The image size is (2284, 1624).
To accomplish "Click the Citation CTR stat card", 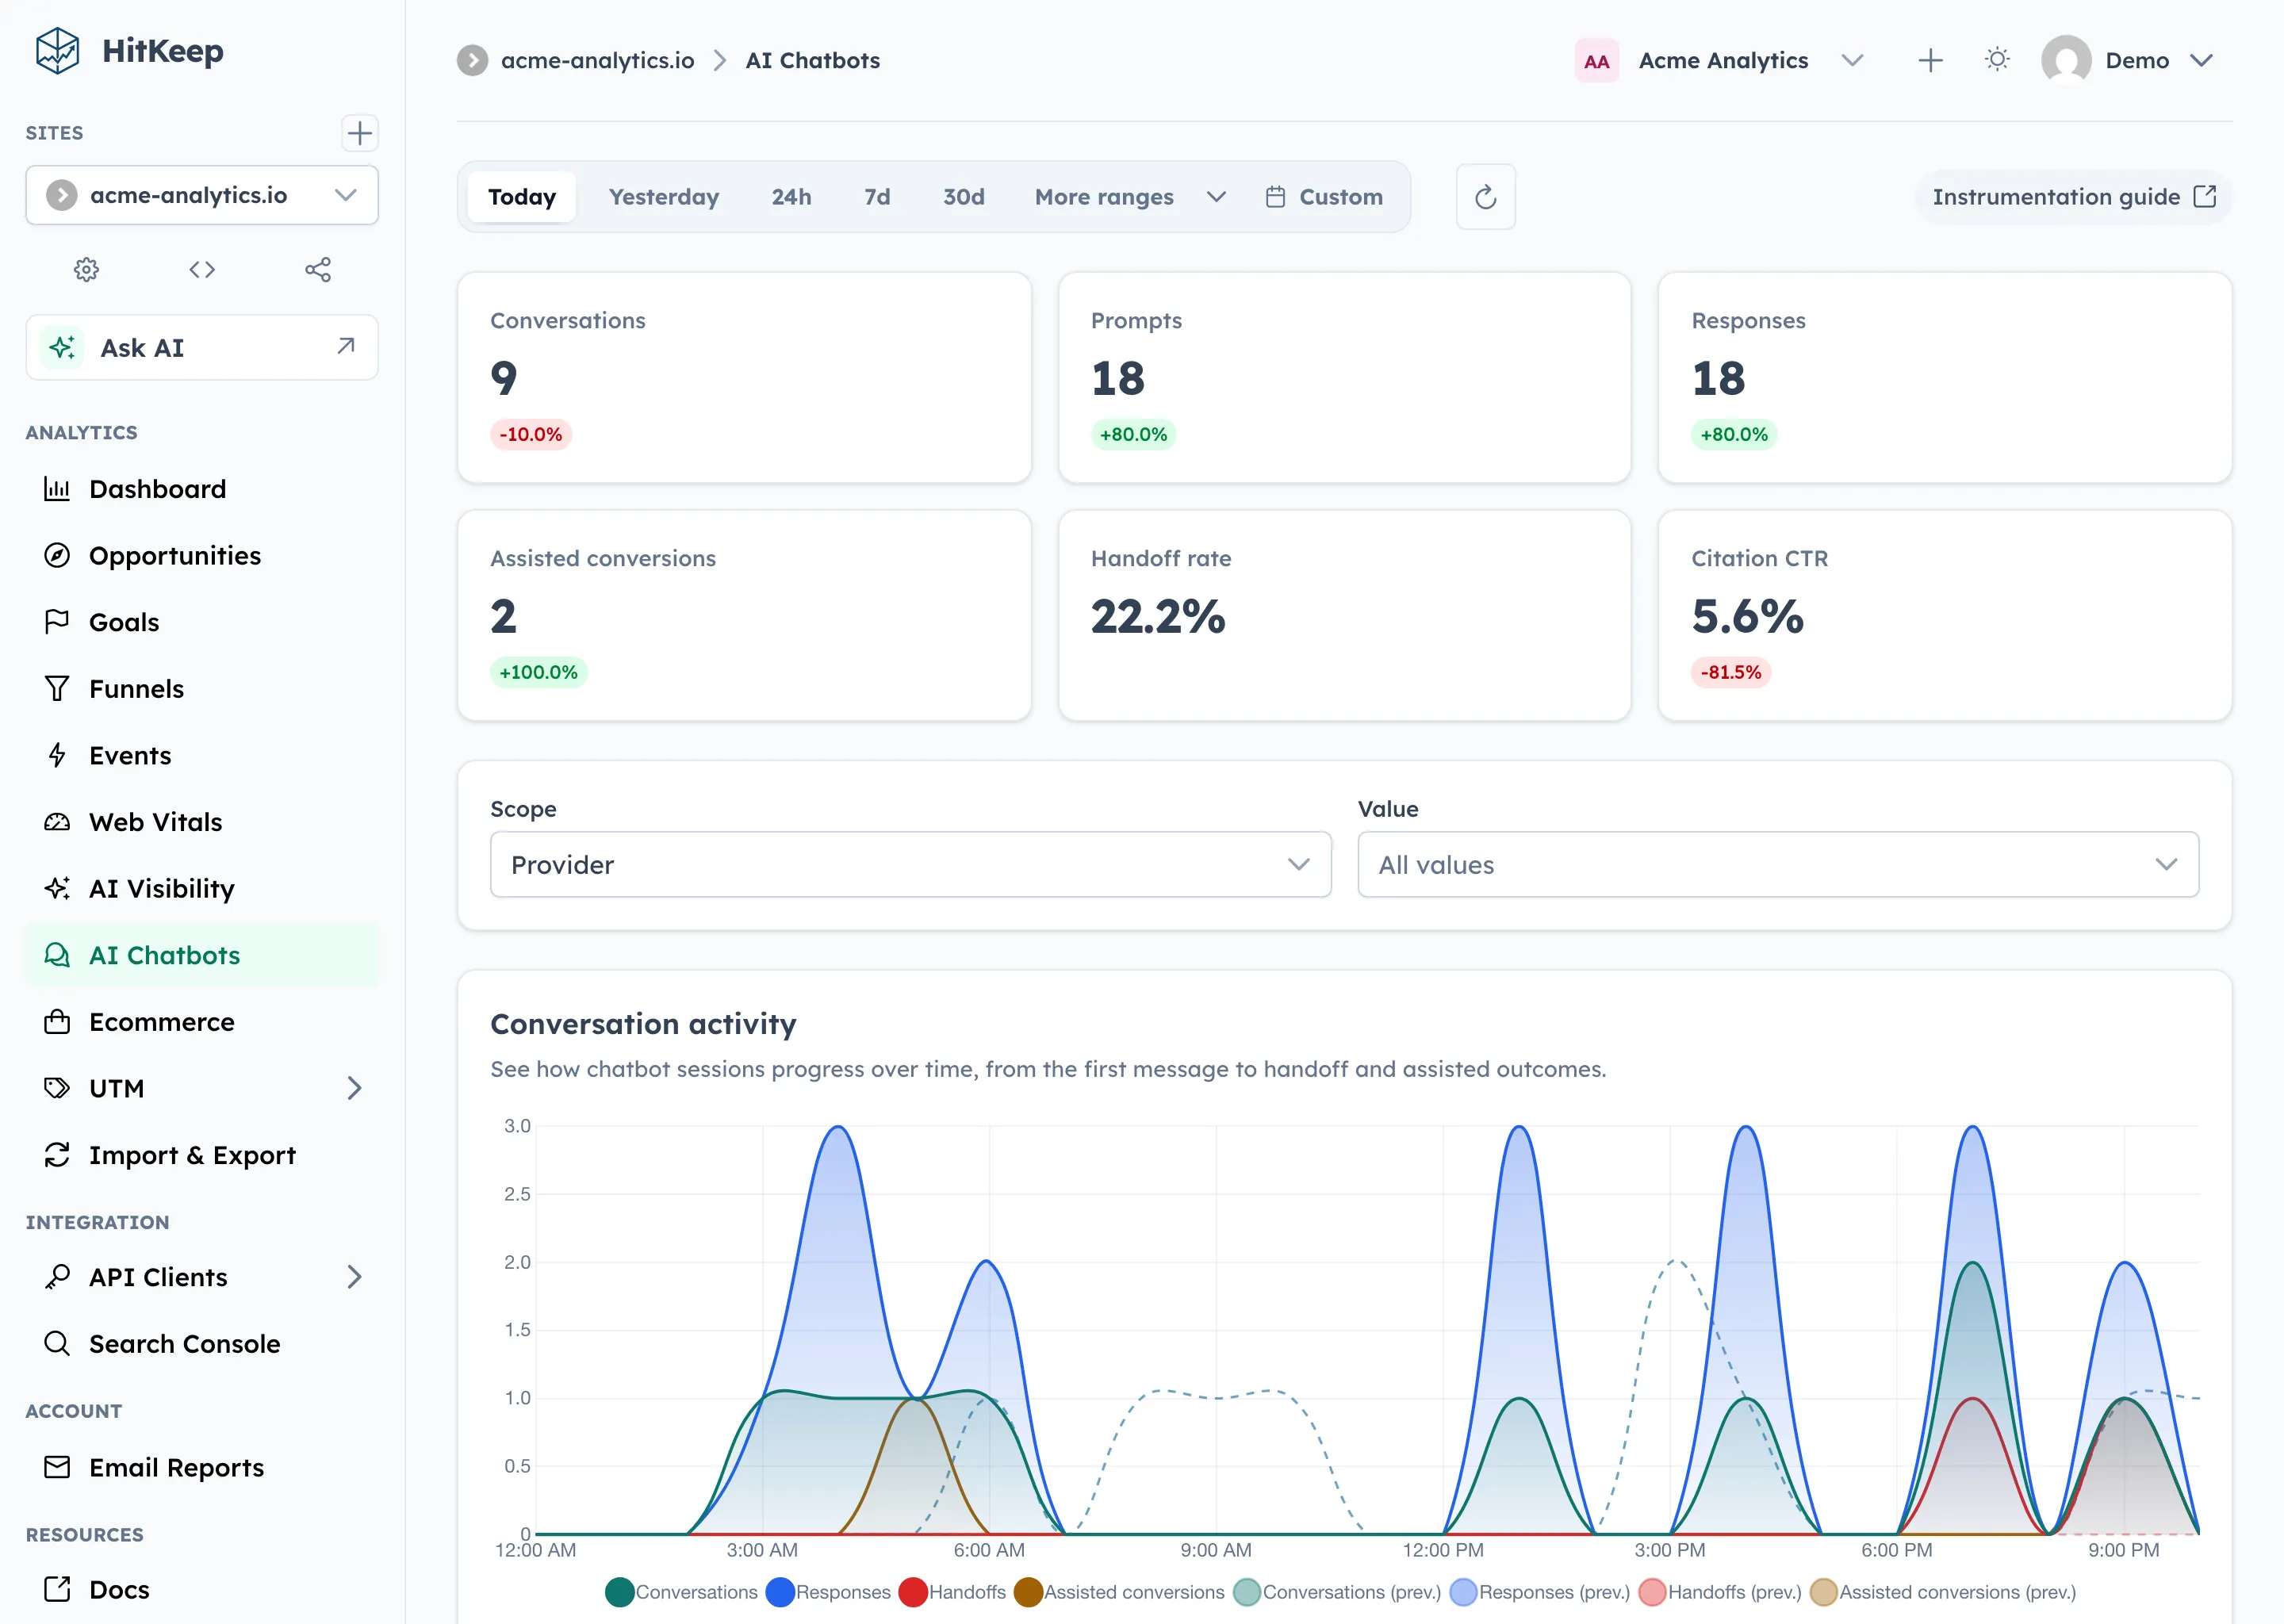I will pos(1944,615).
